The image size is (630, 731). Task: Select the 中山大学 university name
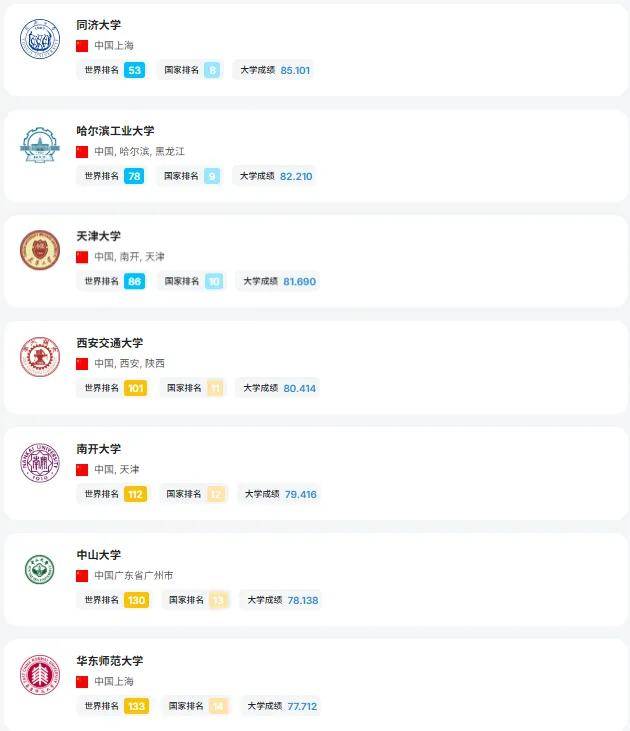pyautogui.click(x=98, y=555)
